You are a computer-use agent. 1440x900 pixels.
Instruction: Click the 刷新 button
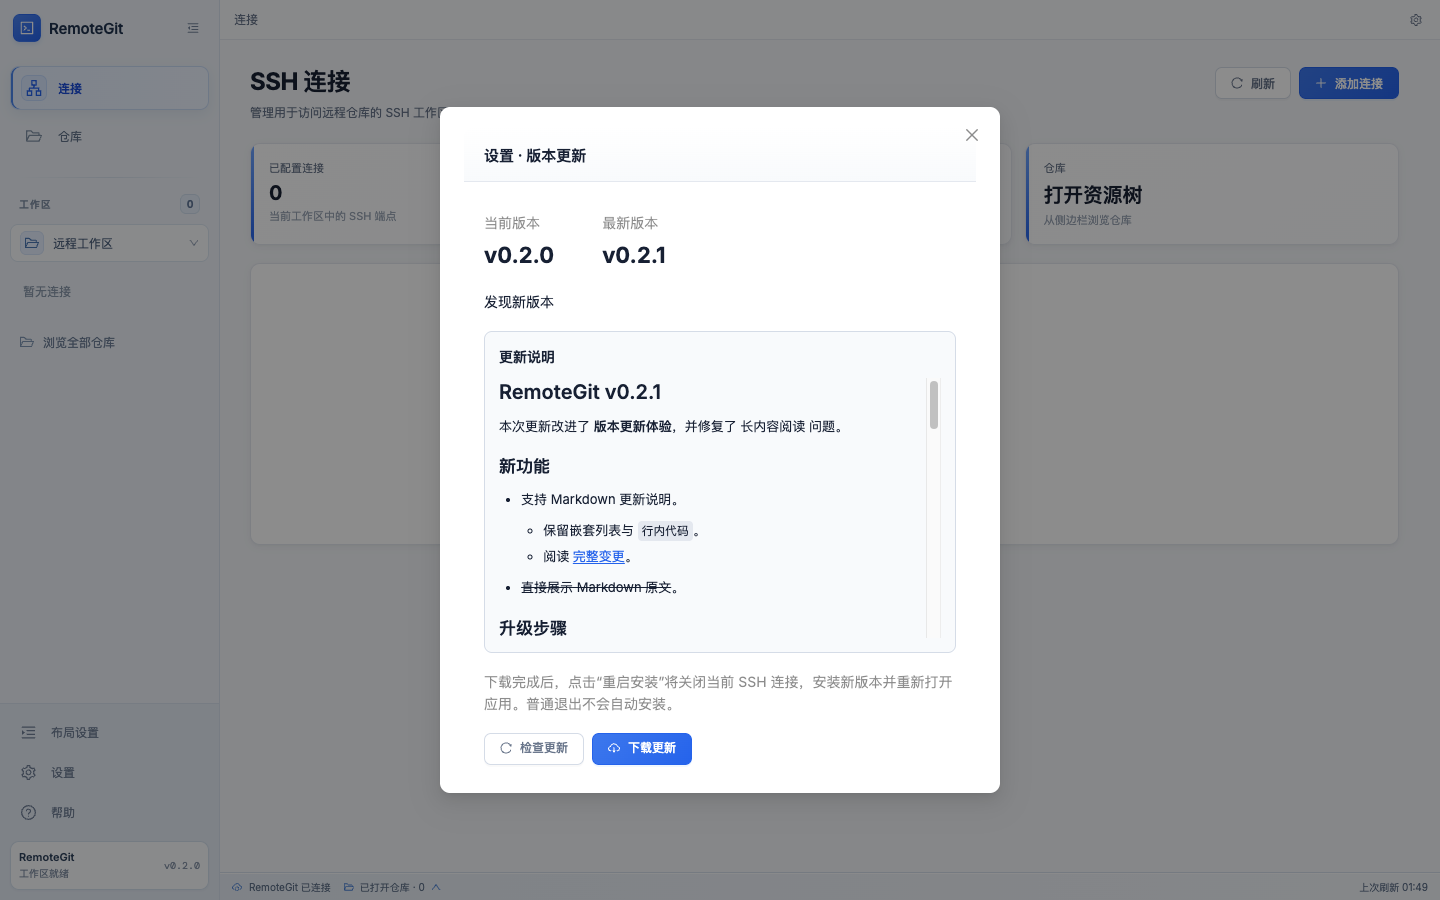click(x=1253, y=83)
